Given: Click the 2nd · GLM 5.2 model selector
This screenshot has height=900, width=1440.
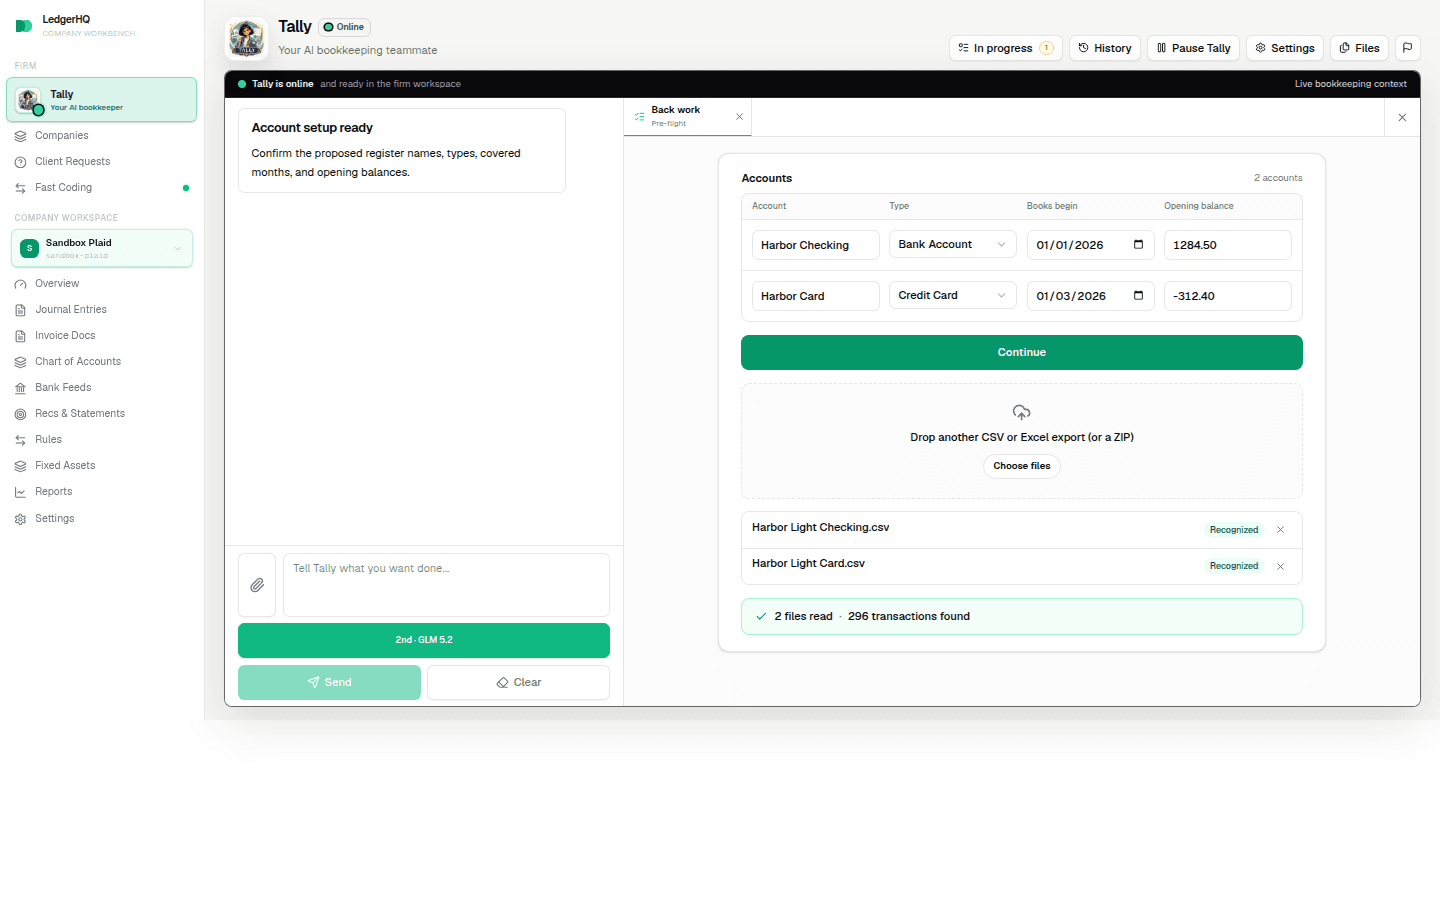Looking at the screenshot, I should tap(424, 640).
